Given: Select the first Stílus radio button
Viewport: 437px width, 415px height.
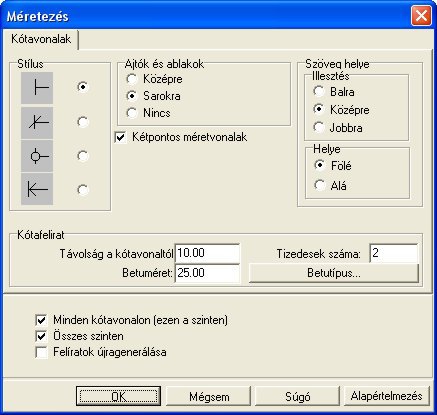Looking at the screenshot, I should coord(83,87).
